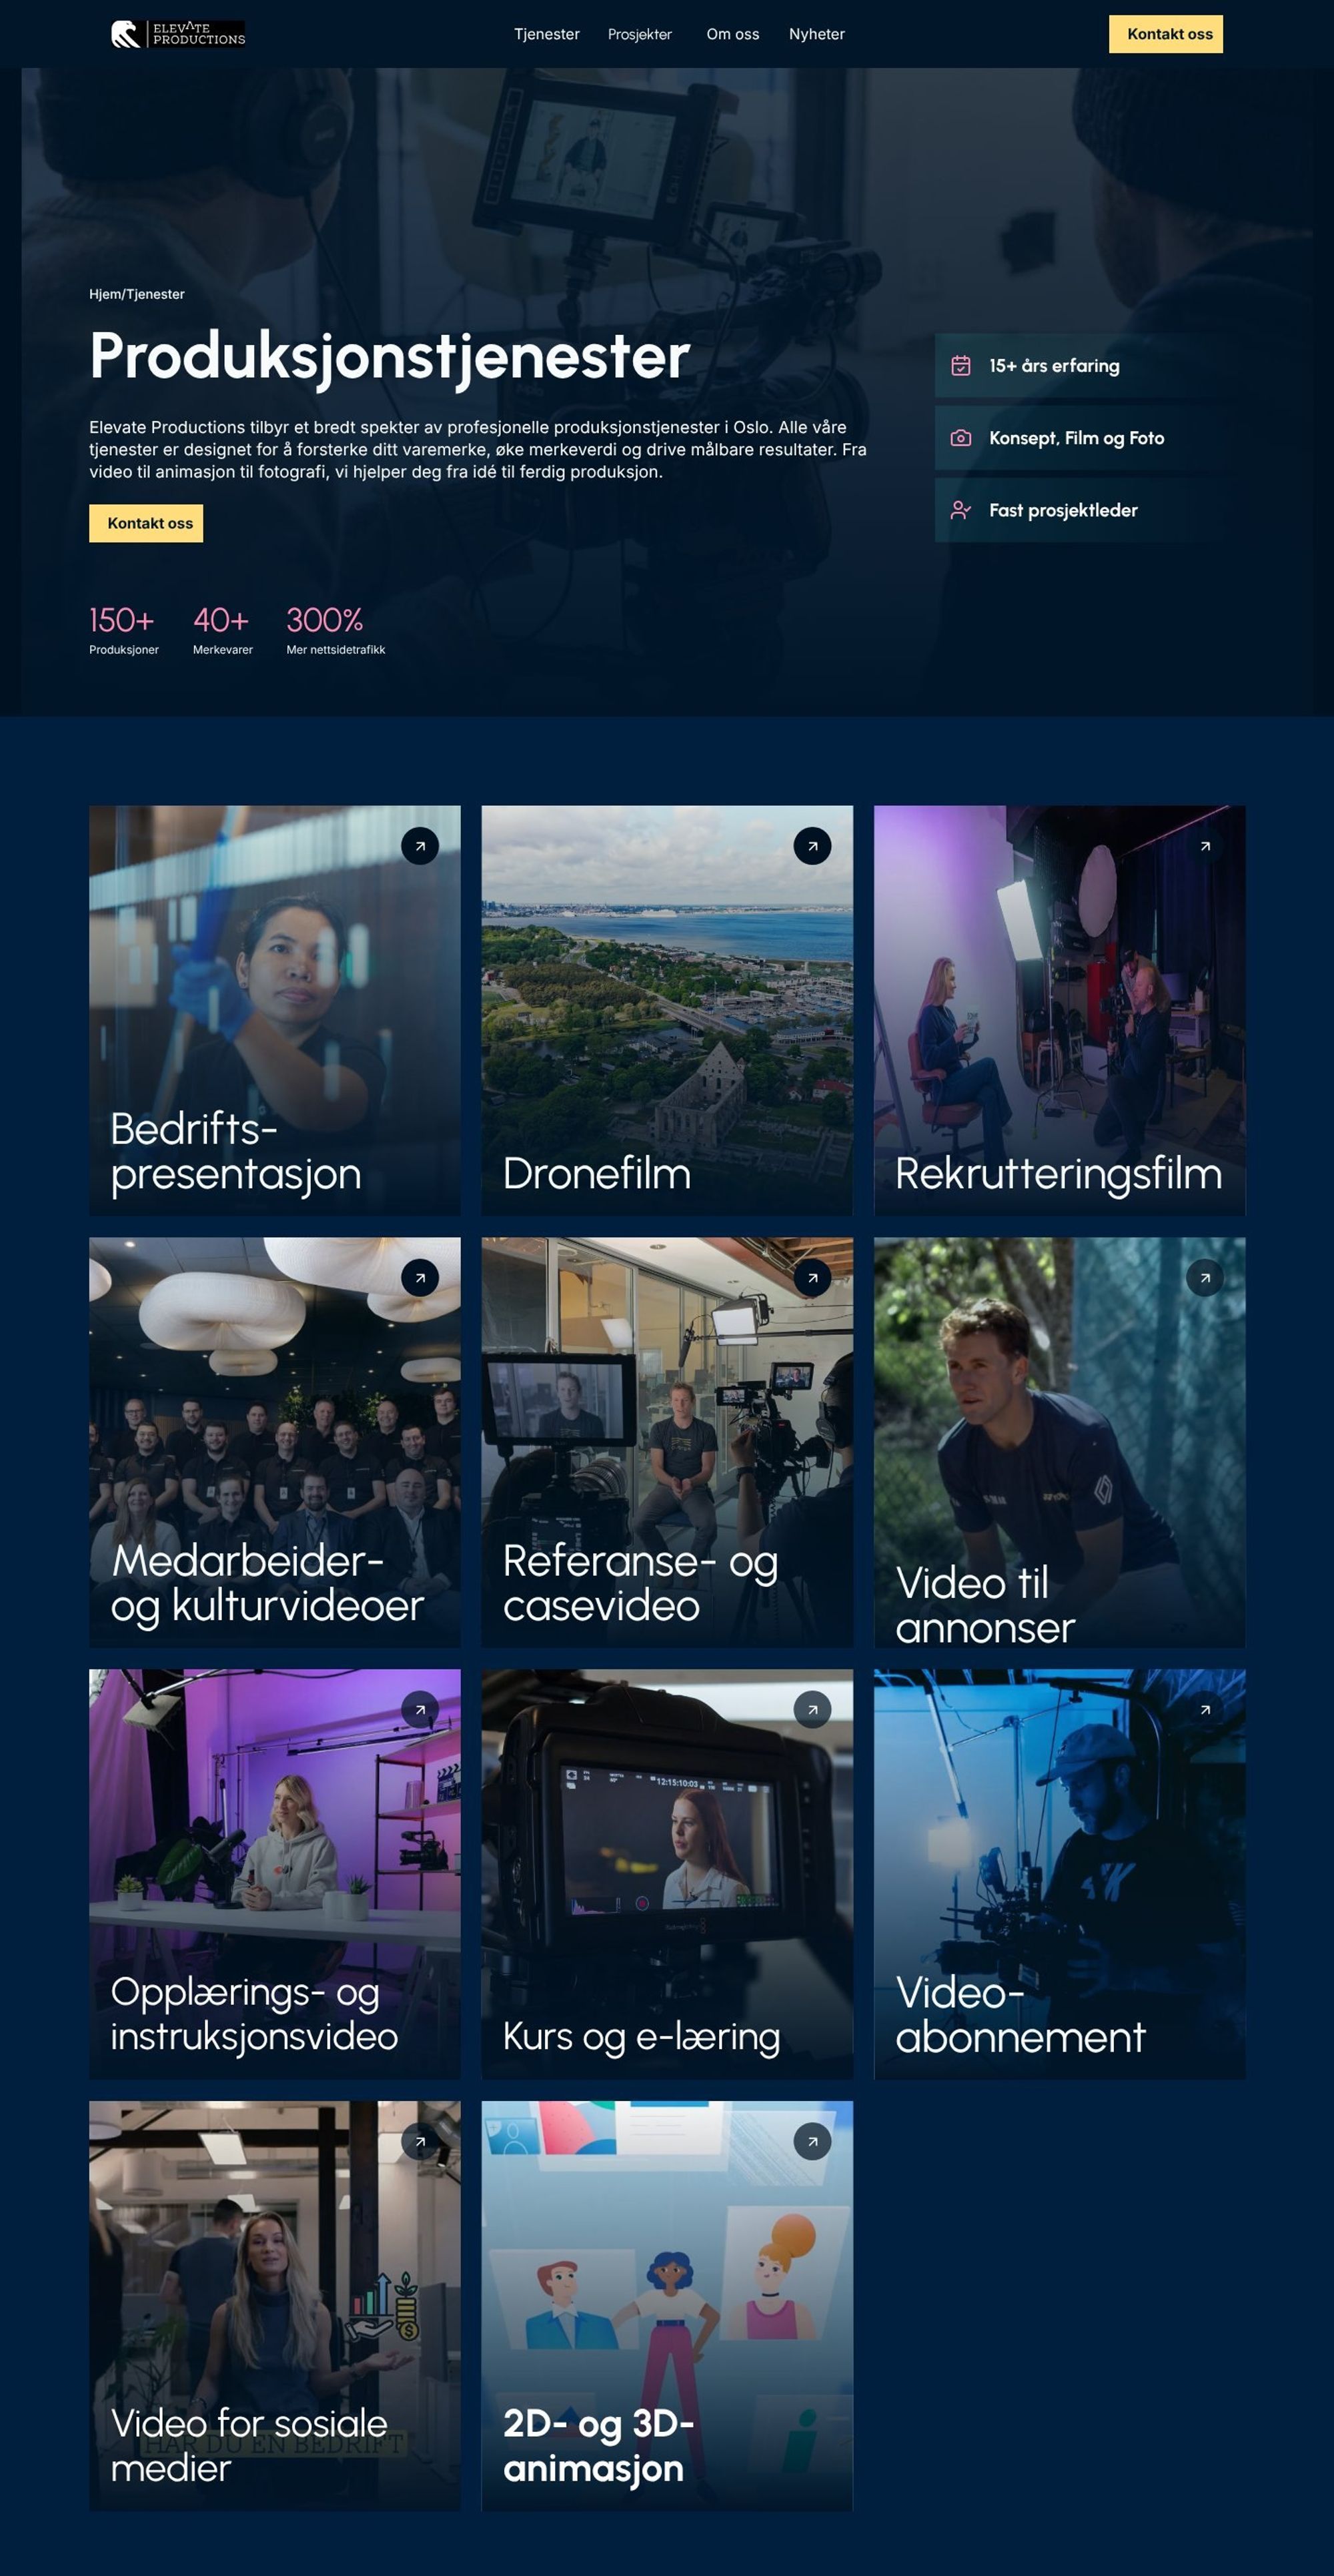Click arrow icon on Videoabonnement card
This screenshot has height=2576, width=1334.
tap(1205, 1710)
